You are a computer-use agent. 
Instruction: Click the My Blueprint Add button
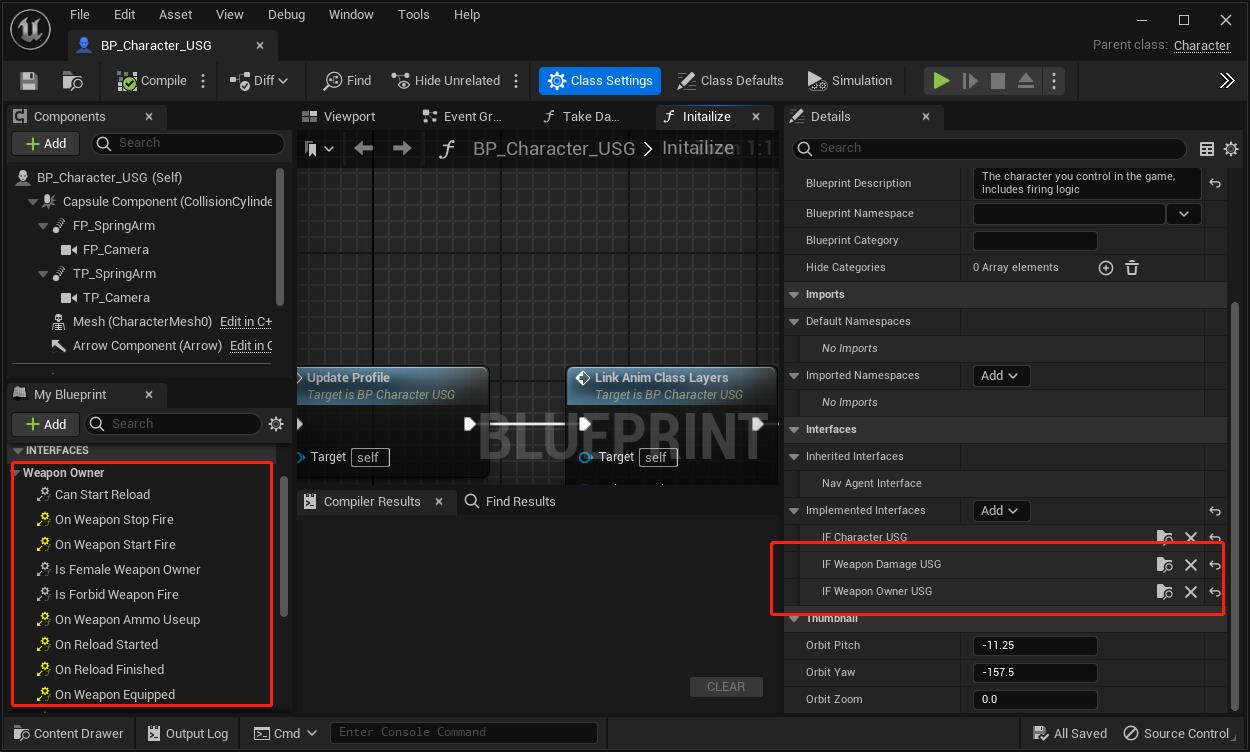pyautogui.click(x=45, y=424)
